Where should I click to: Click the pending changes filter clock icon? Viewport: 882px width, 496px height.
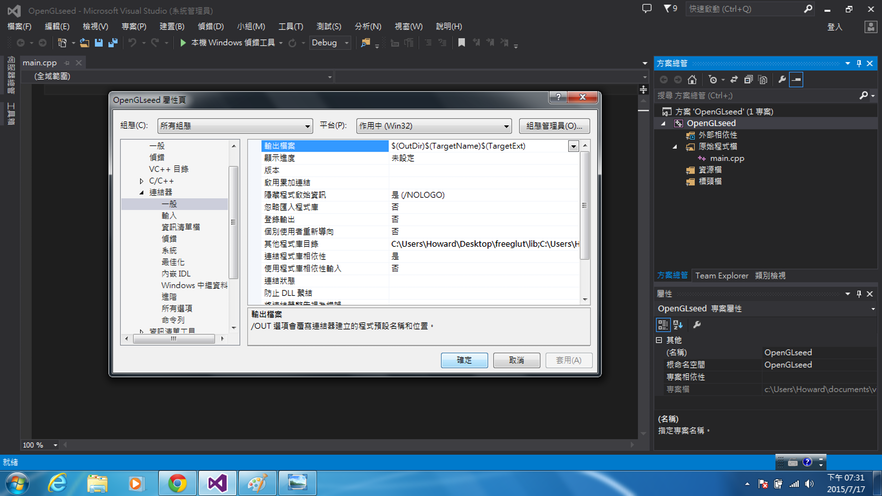point(713,80)
